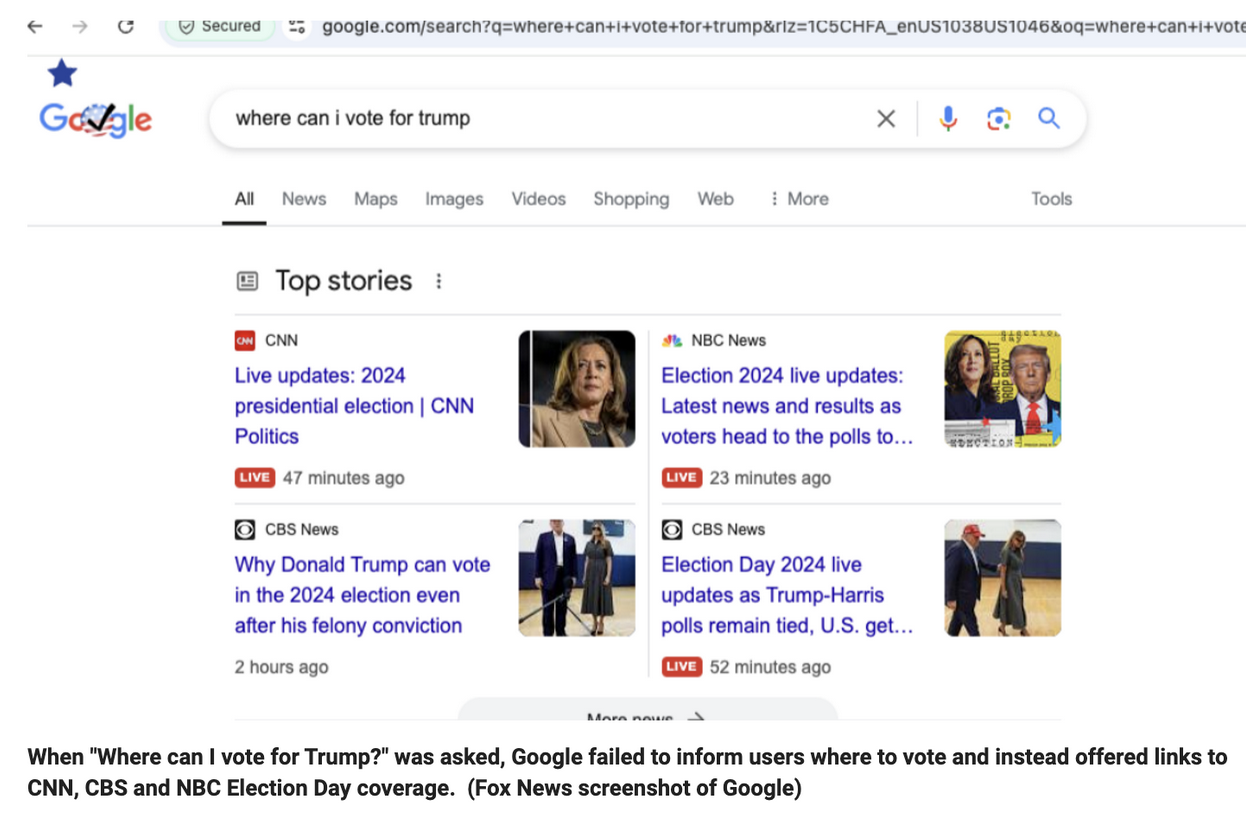Open CNN live updates presidential election link
The height and width of the screenshot is (820, 1246).
click(x=354, y=406)
